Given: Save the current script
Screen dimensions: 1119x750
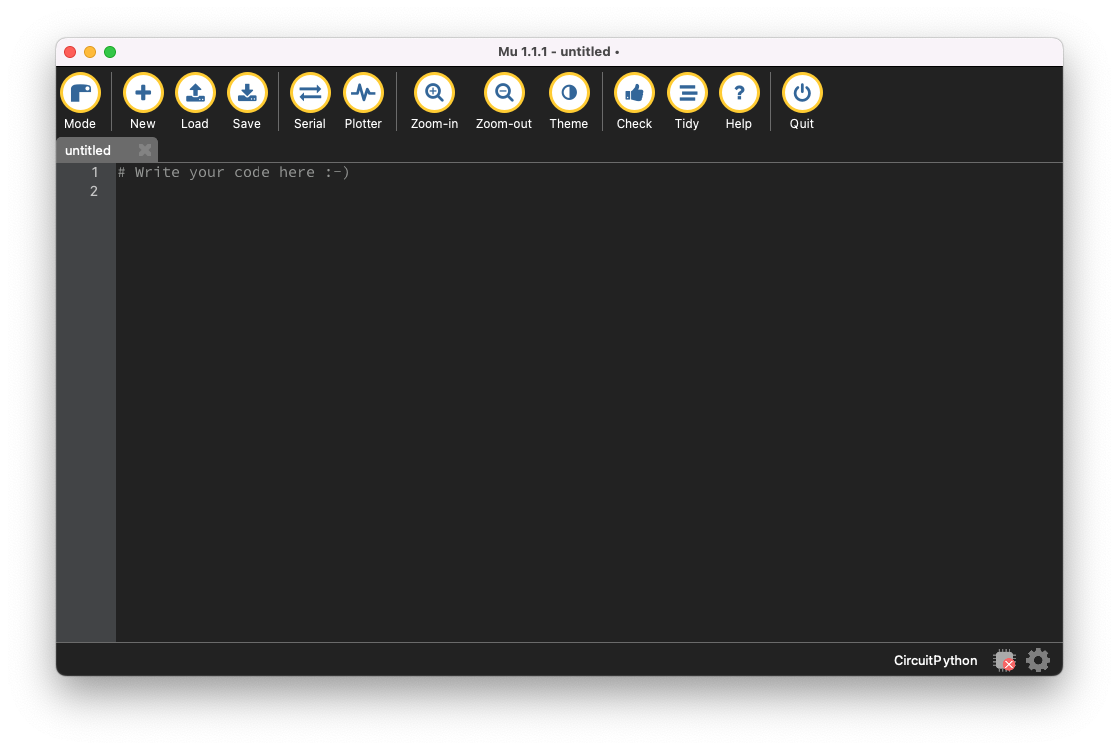Looking at the screenshot, I should pyautogui.click(x=247, y=92).
